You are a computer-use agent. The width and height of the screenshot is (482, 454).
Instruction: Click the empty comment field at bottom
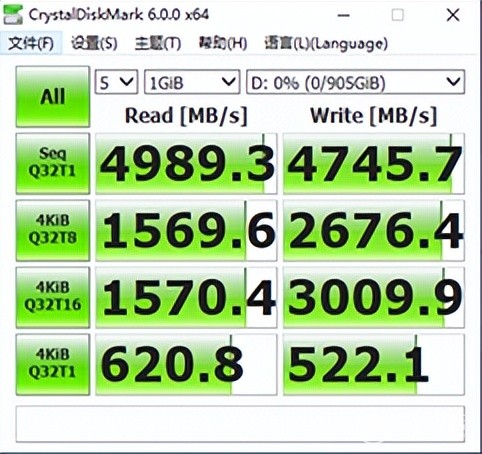(240, 424)
